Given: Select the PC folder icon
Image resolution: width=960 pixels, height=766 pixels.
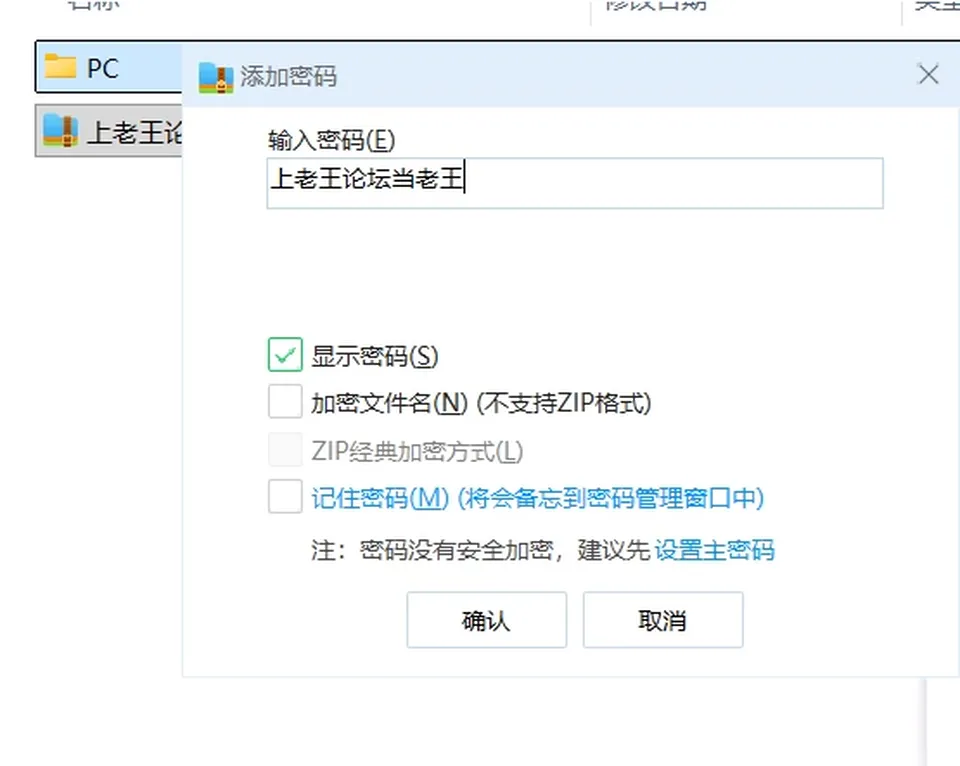Looking at the screenshot, I should [x=61, y=66].
